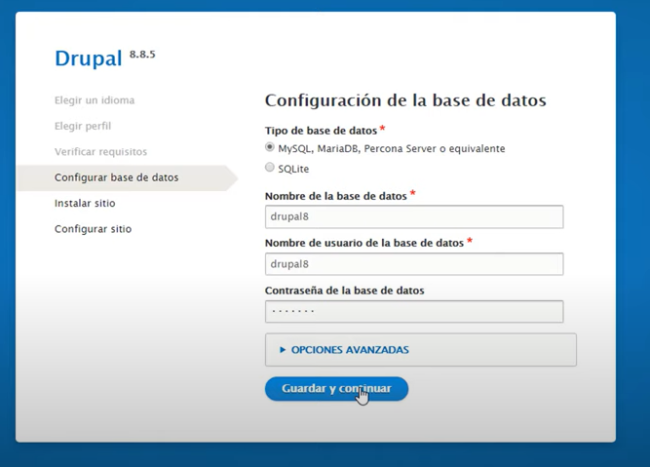Select the 'Instalar sitio' step

[x=85, y=203]
